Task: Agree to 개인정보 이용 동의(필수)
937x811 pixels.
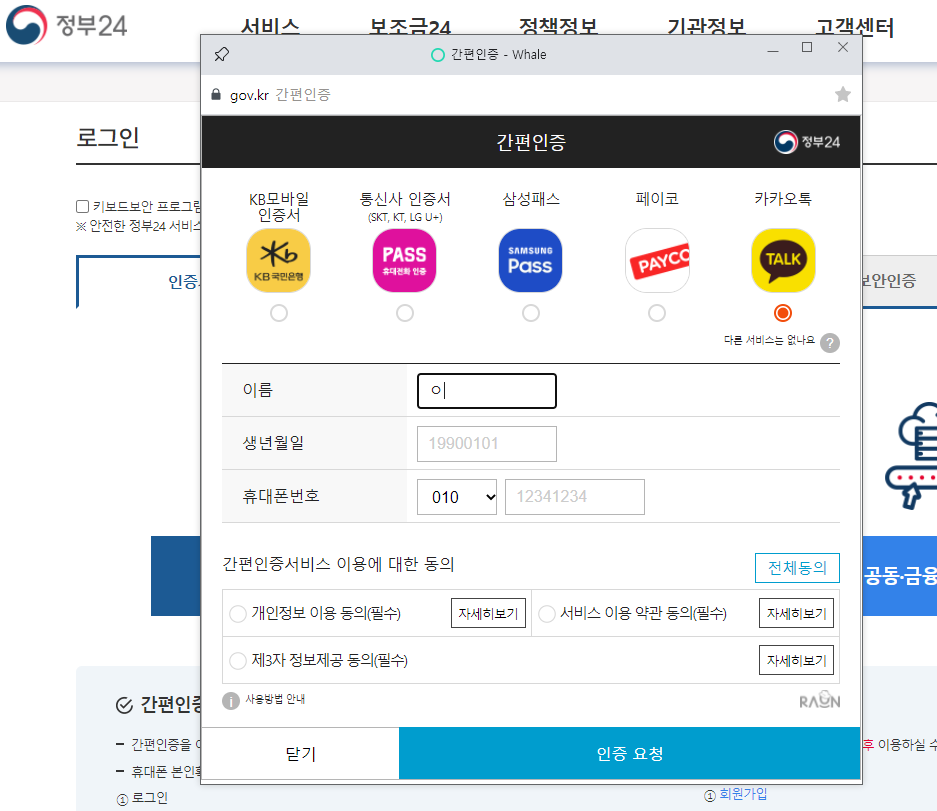Action: point(238,614)
